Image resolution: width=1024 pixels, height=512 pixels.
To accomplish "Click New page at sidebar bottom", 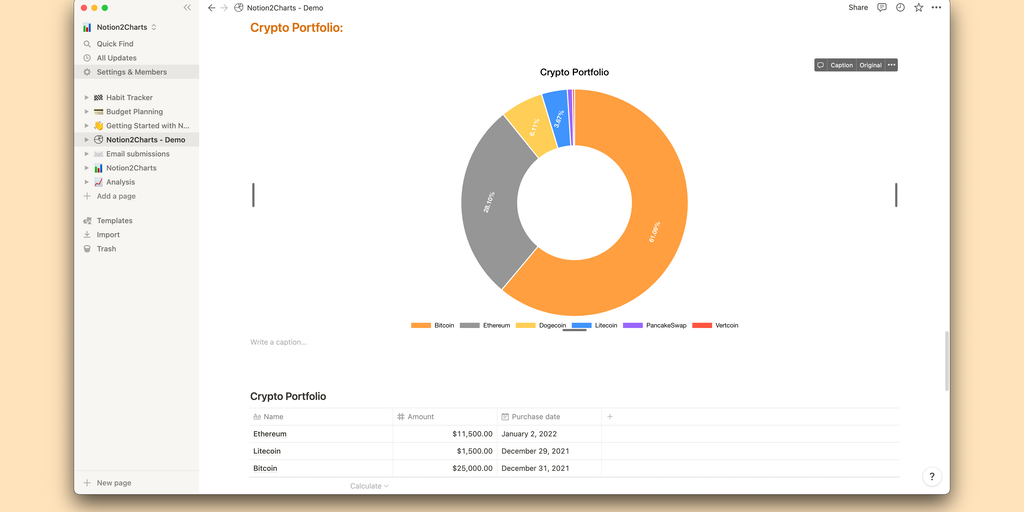I will tap(114, 483).
